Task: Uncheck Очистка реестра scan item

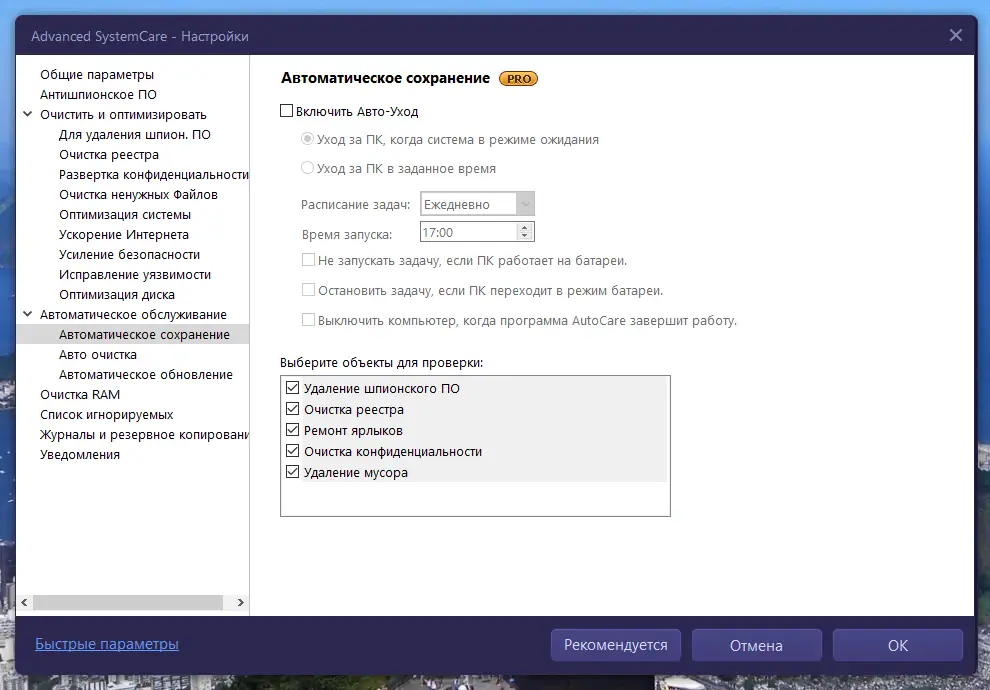Action: coord(292,408)
